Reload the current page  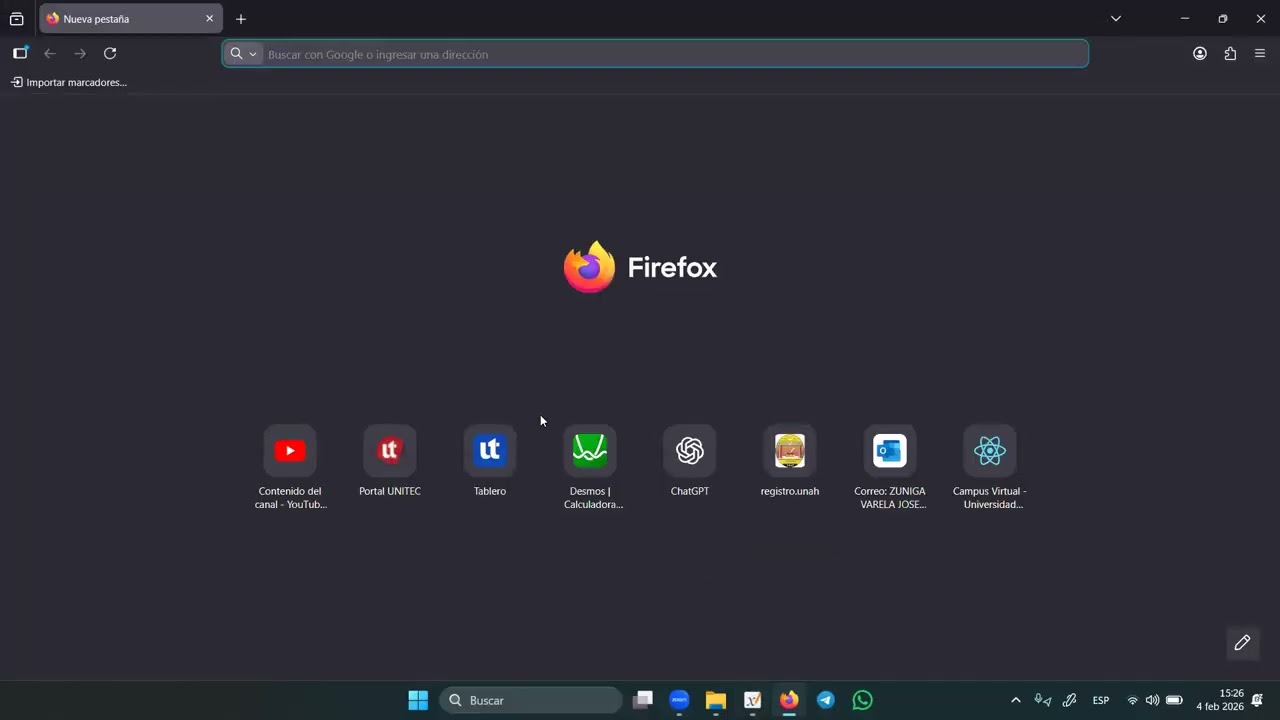click(110, 53)
